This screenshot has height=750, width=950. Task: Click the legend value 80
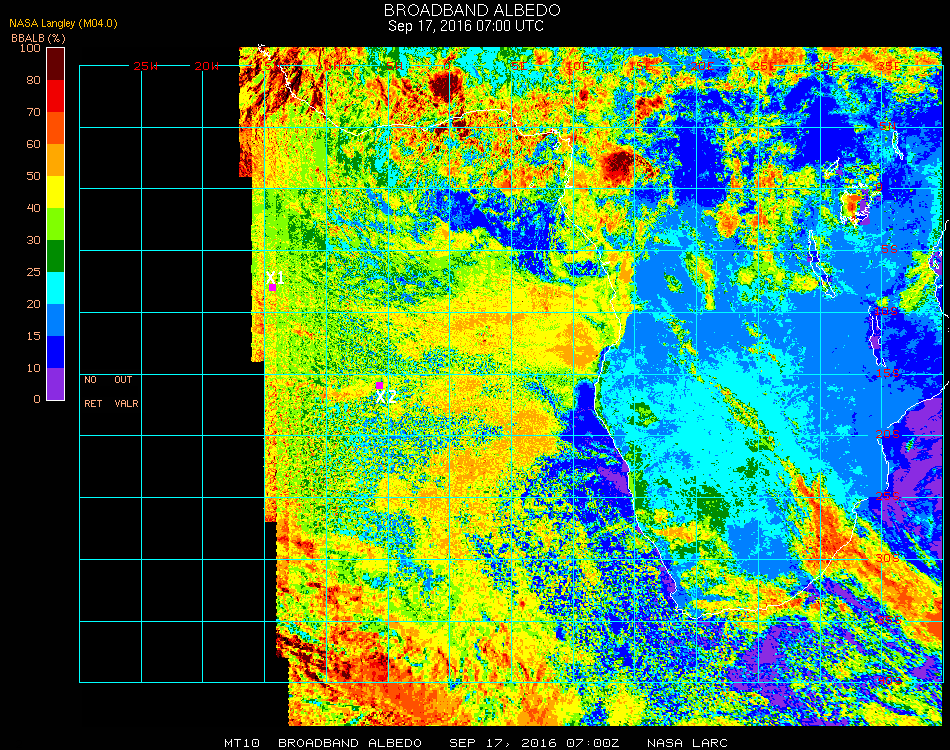pos(33,80)
